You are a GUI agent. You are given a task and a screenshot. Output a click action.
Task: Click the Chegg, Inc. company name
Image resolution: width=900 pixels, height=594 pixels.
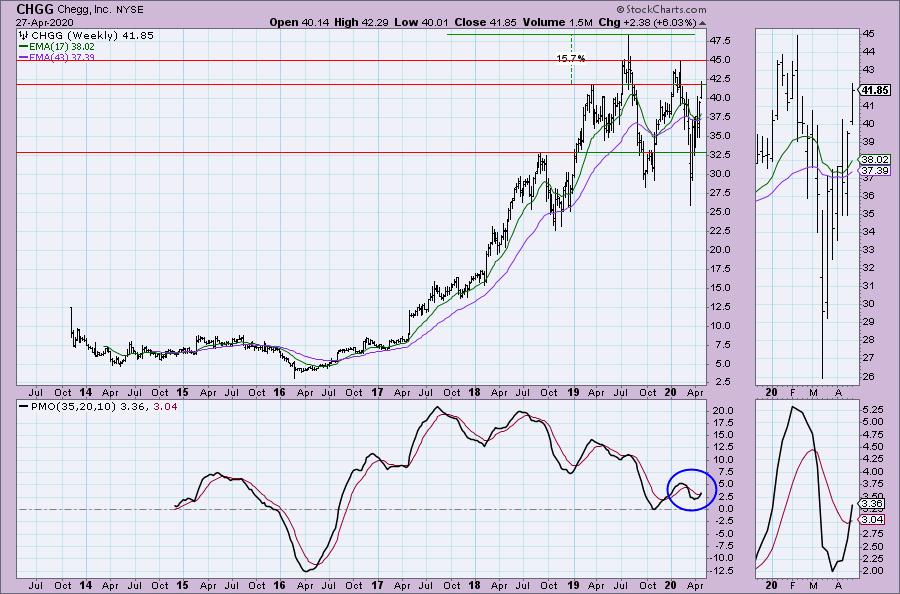(84, 10)
